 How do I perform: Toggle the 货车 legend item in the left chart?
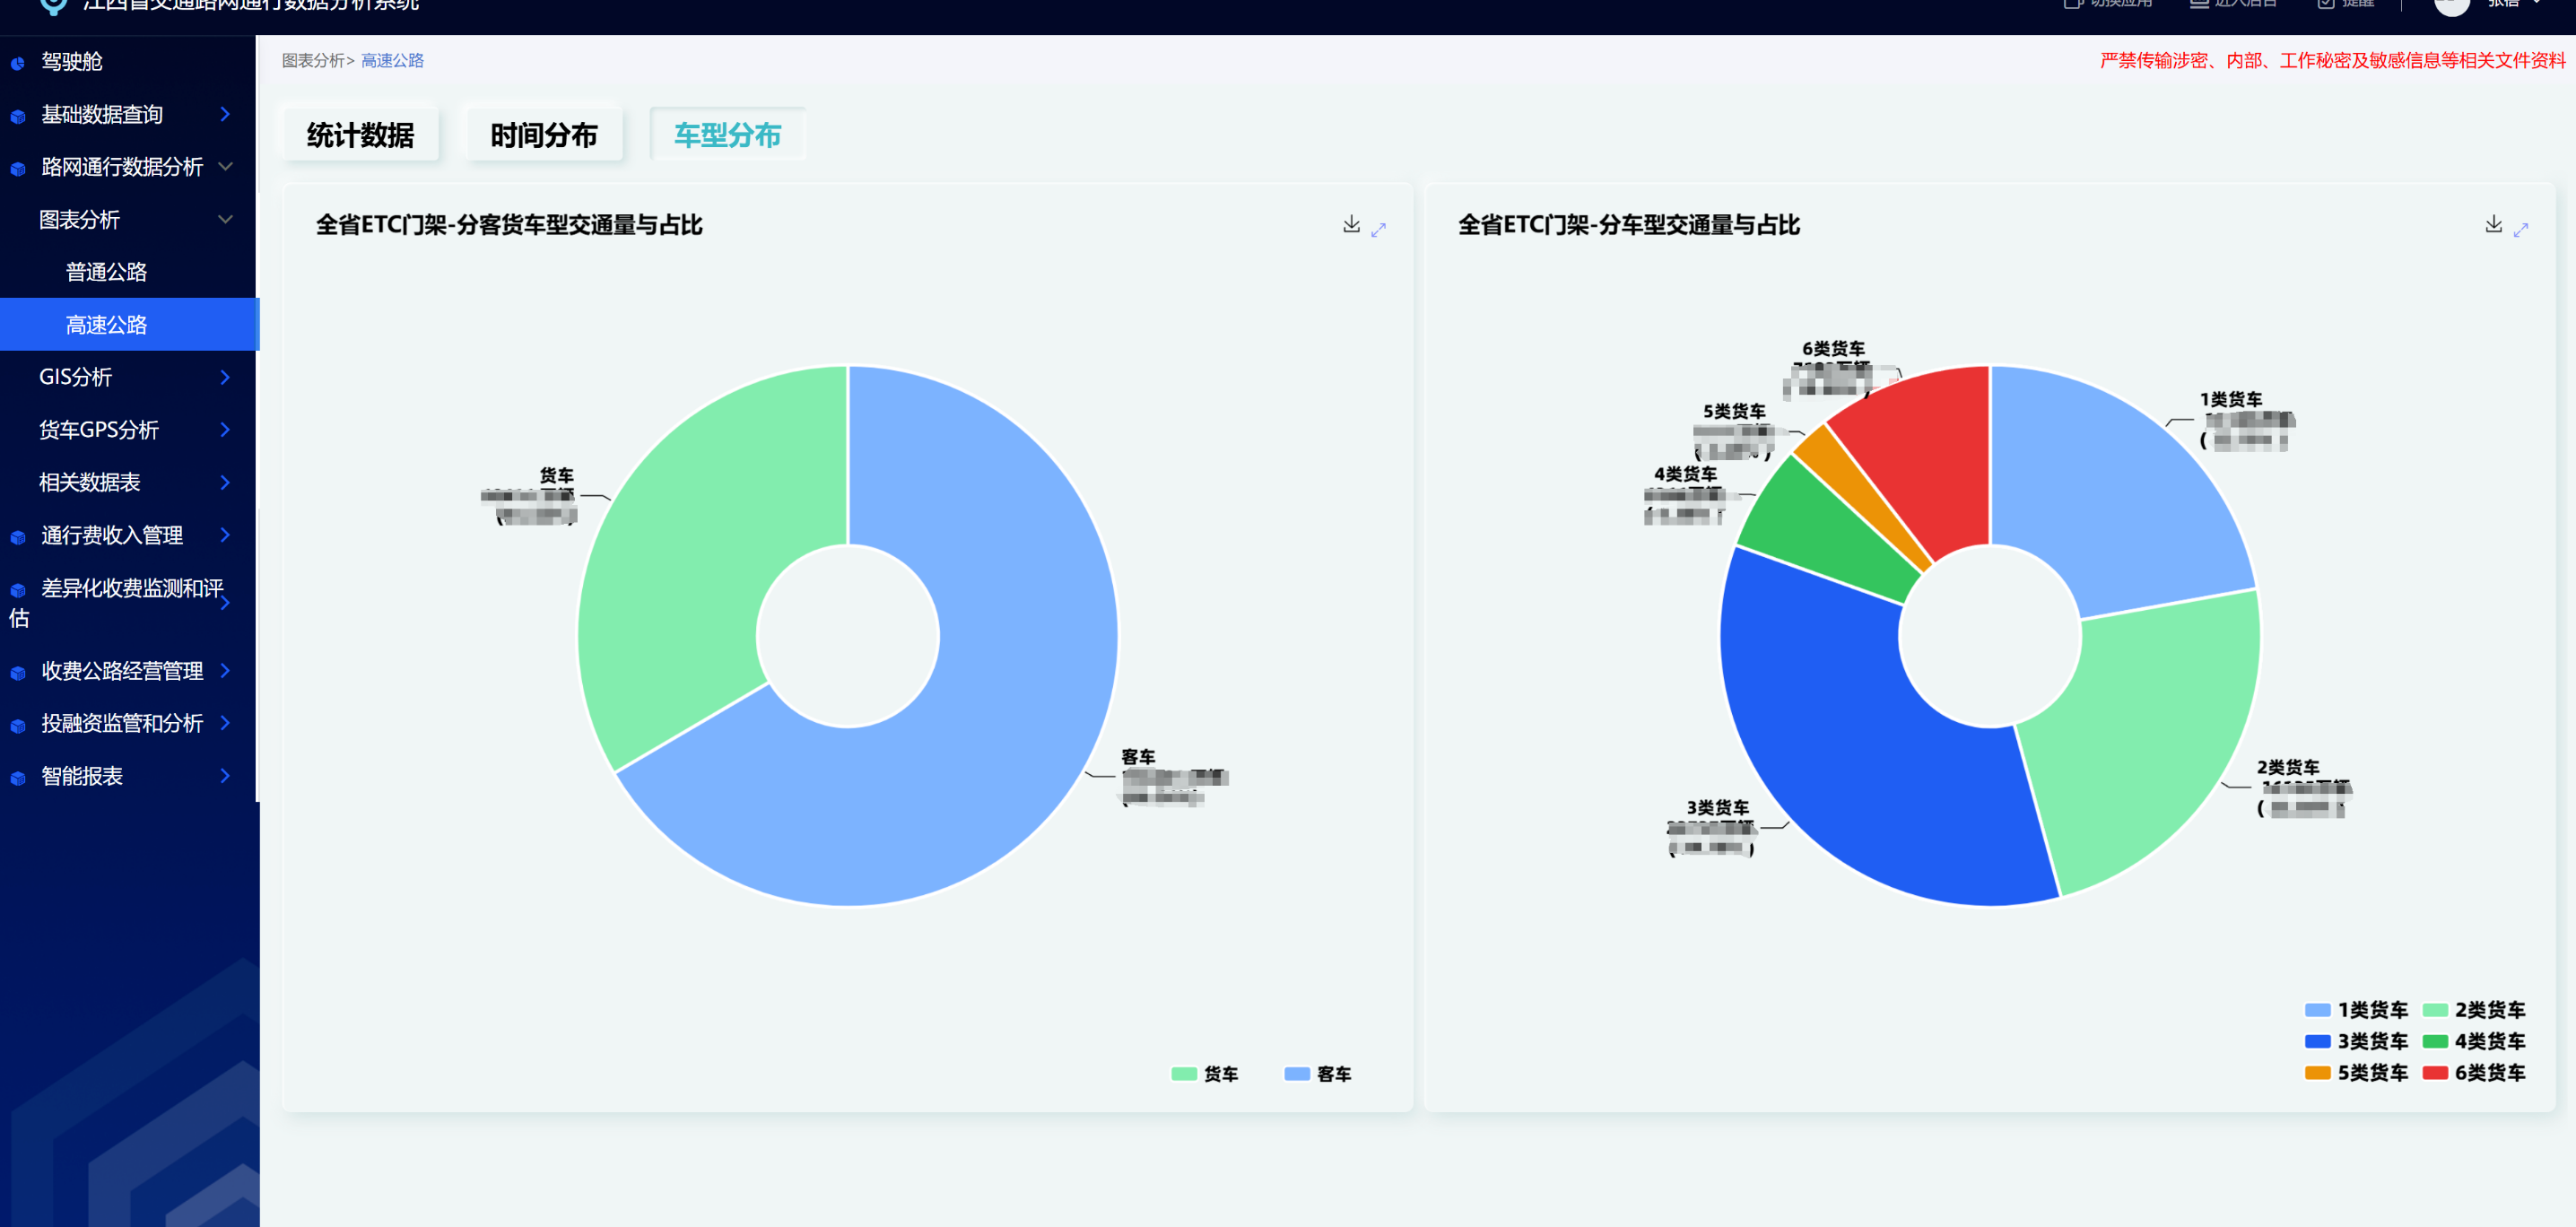1204,1073
